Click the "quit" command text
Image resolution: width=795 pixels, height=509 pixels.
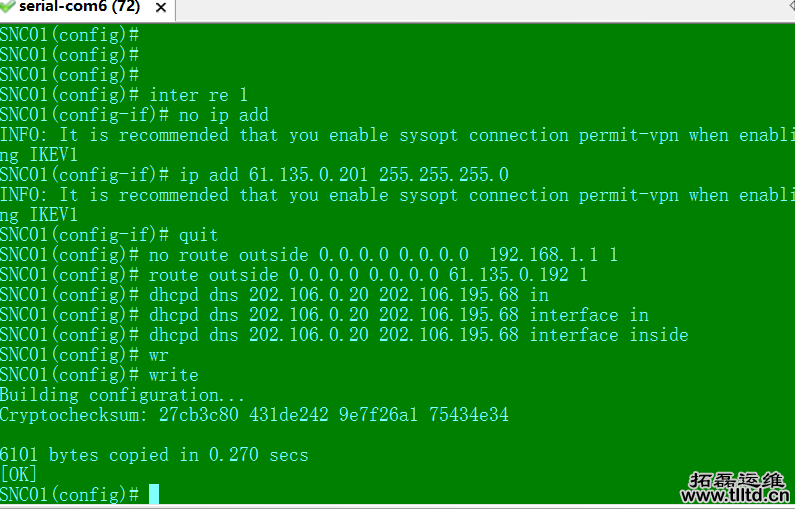198,235
